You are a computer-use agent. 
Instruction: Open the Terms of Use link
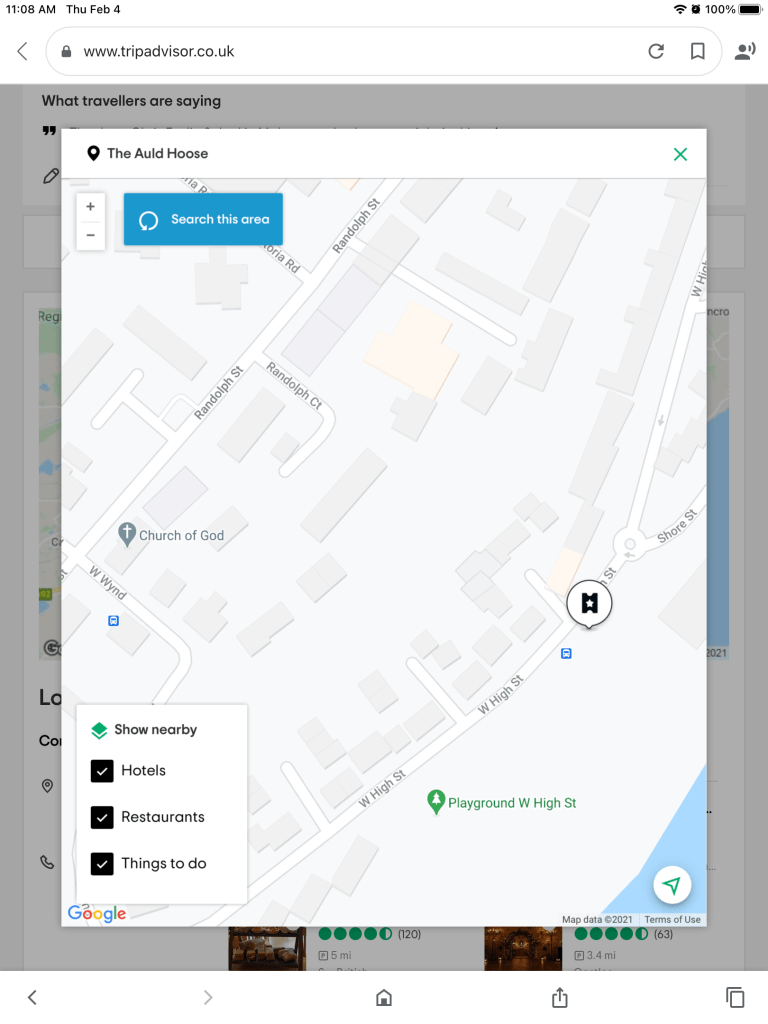672,920
